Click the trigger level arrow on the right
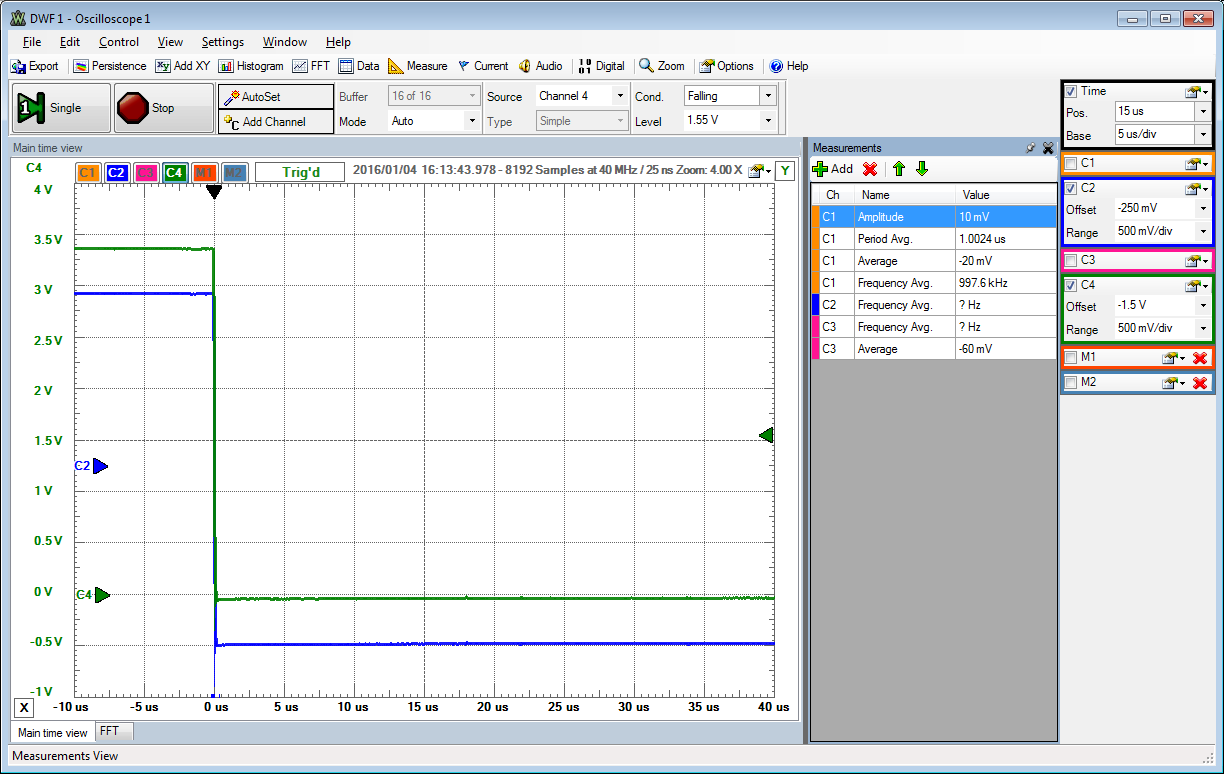 pos(766,435)
